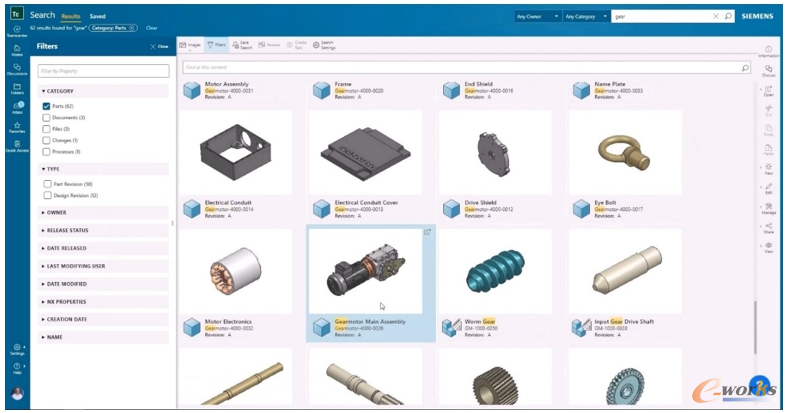Open Gearmotor Main Assembly in new tab icon
Viewport: 787px width, 413px height.
tap(427, 232)
